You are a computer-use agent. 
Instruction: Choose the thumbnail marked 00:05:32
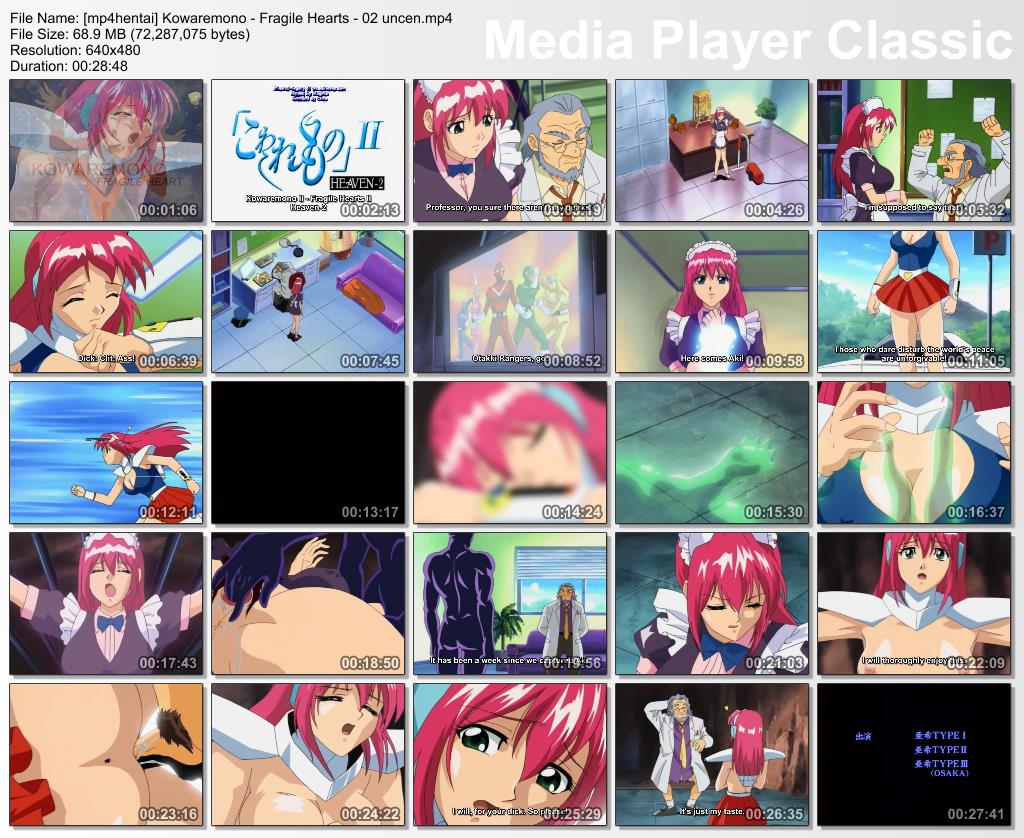pyautogui.click(x=914, y=150)
